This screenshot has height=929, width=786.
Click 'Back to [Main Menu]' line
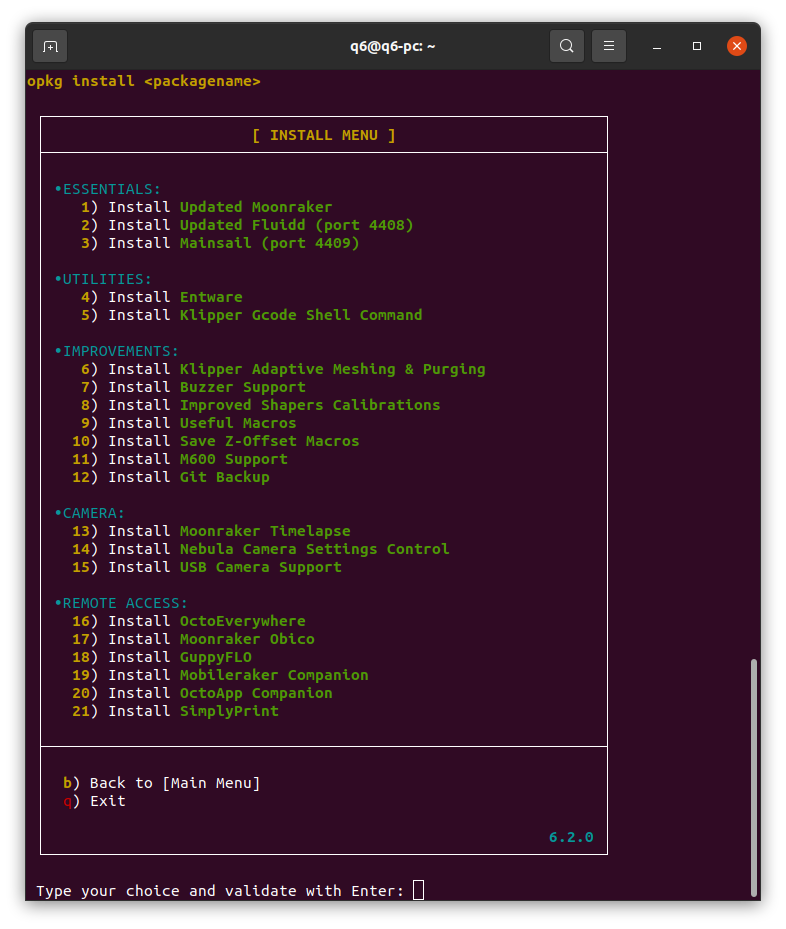162,783
